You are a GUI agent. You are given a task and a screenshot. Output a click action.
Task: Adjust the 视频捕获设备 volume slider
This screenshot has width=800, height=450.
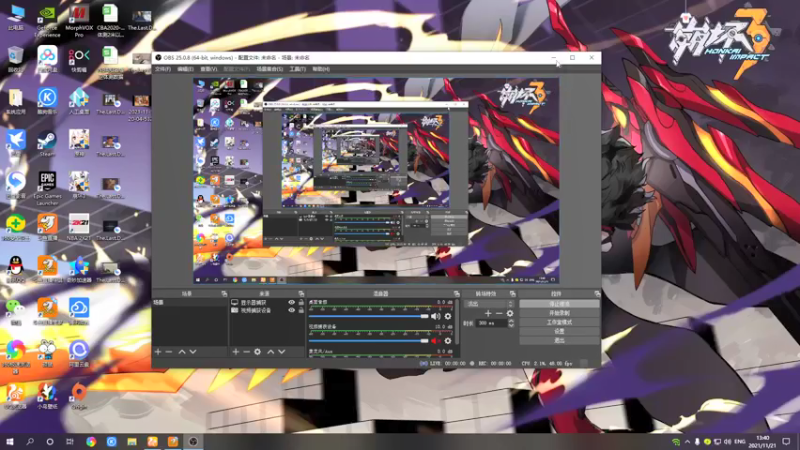(x=368, y=341)
